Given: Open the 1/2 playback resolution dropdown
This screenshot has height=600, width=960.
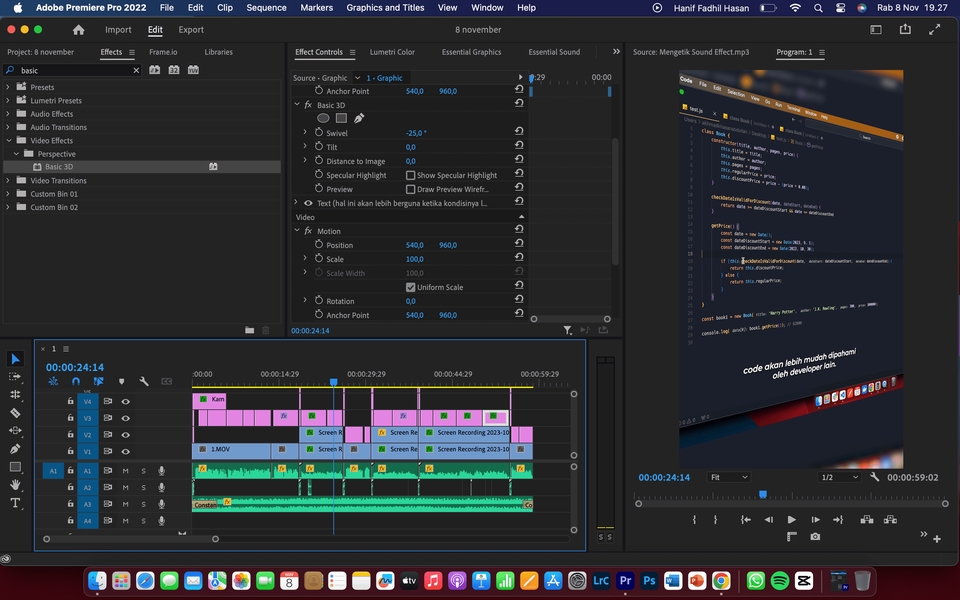Looking at the screenshot, I should [840, 477].
